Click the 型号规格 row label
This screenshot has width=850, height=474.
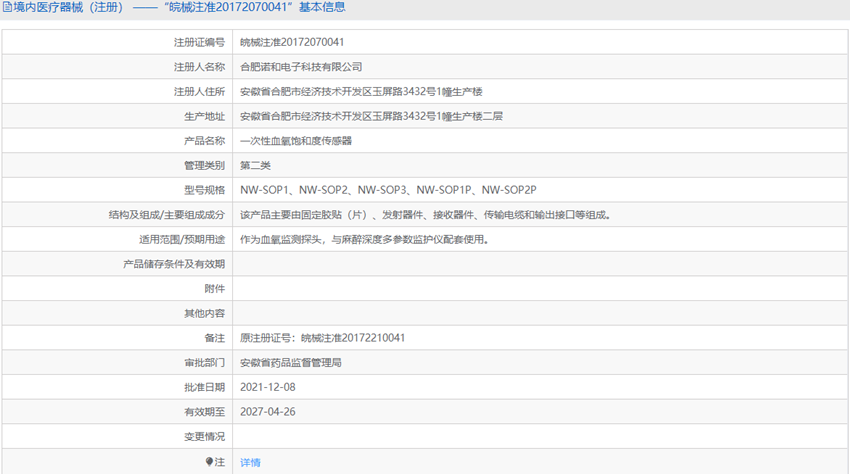coord(204,190)
